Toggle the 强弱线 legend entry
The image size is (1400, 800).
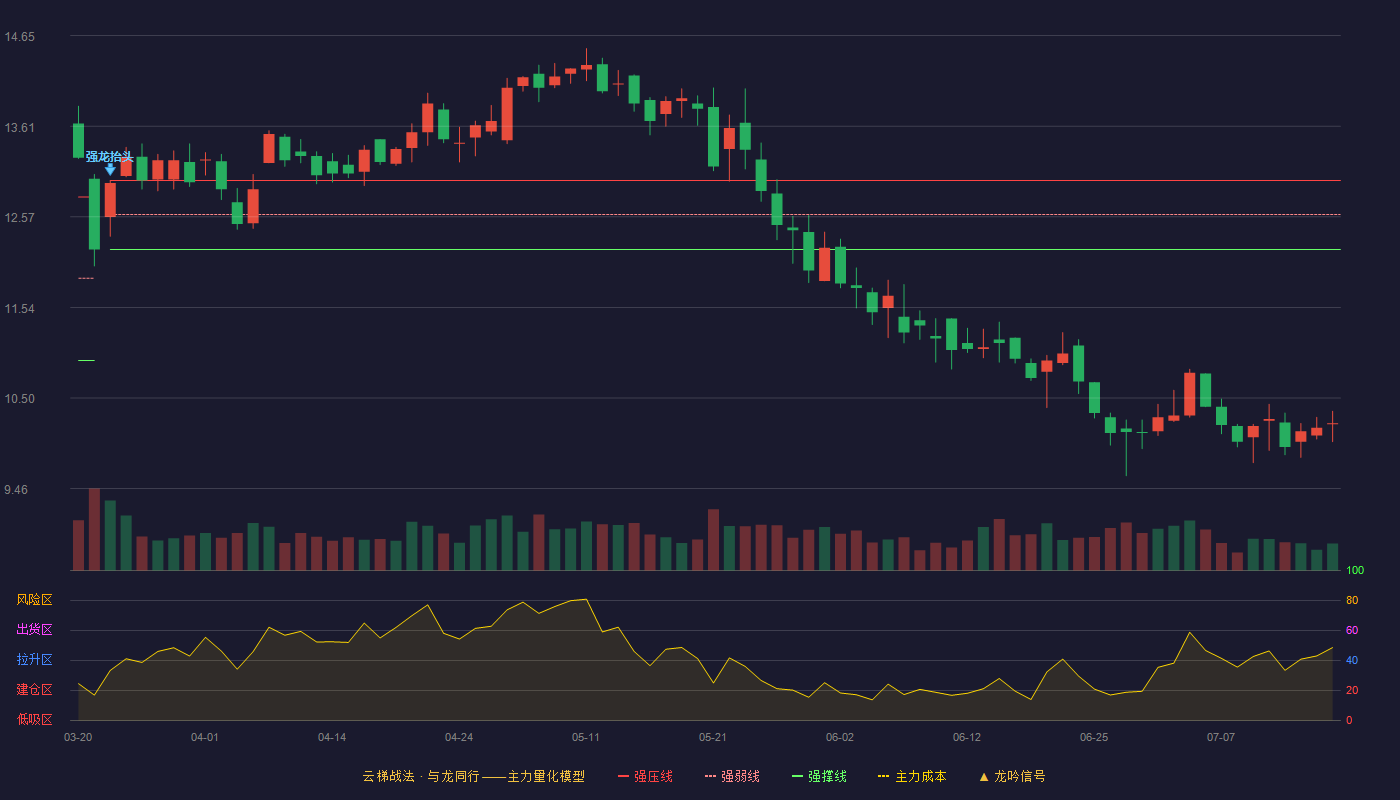point(732,776)
